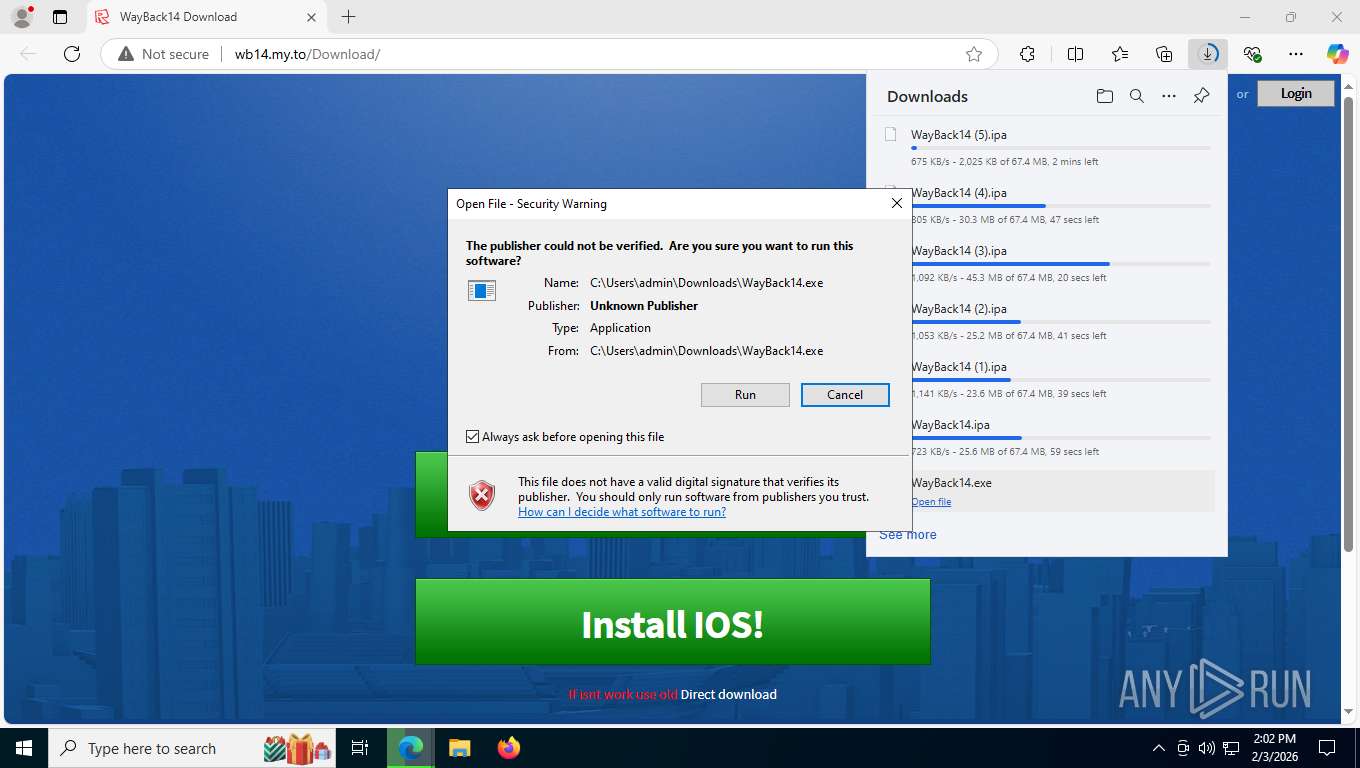Select the WayBack14 Download tab
This screenshot has width=1360, height=768.
pos(205,17)
